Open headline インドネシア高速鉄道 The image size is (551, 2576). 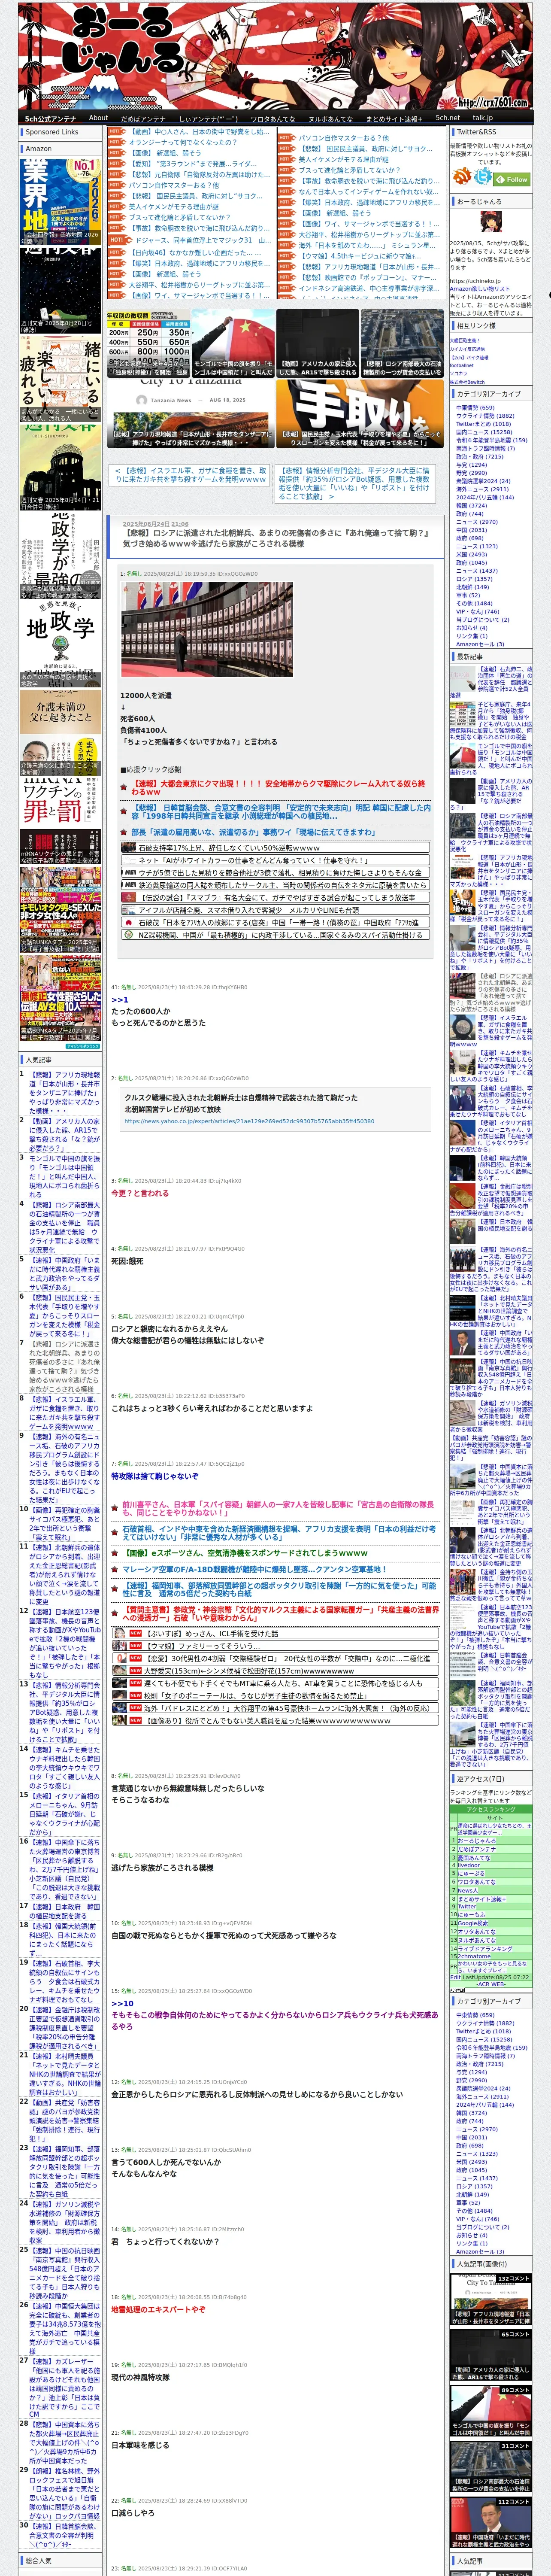point(368,289)
